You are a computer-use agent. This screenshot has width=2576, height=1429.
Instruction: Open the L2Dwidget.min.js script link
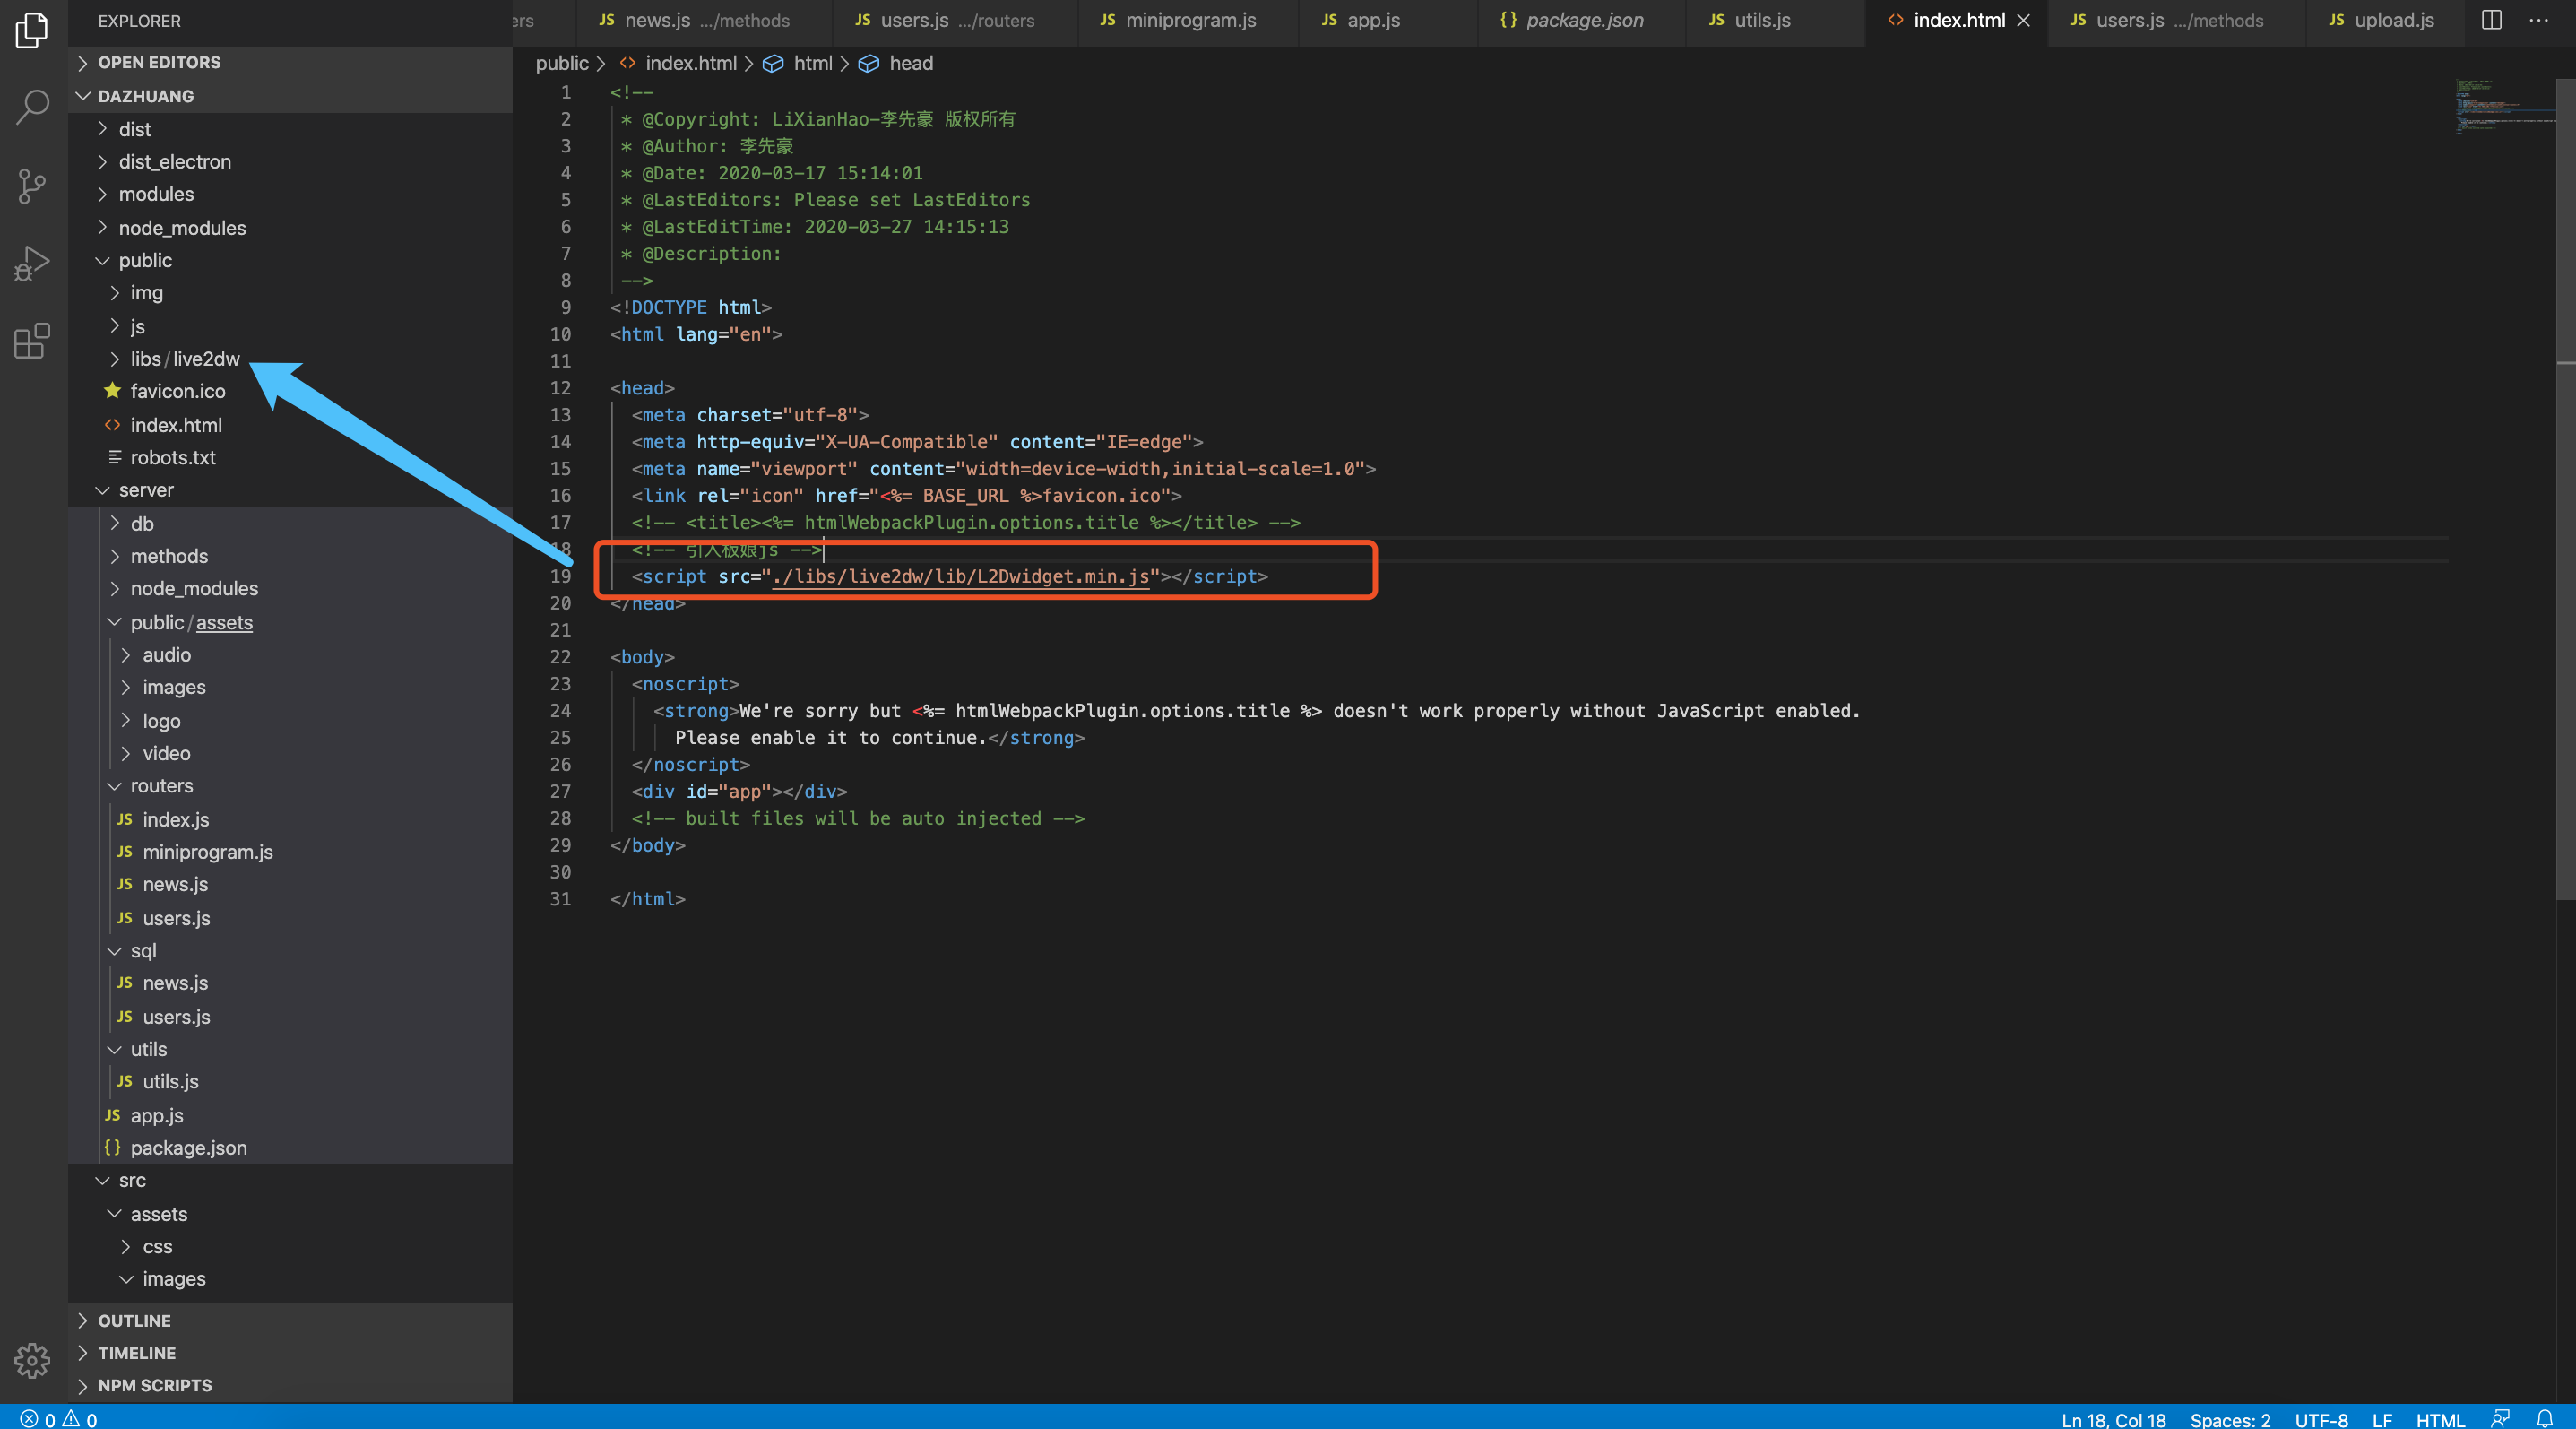tap(960, 577)
